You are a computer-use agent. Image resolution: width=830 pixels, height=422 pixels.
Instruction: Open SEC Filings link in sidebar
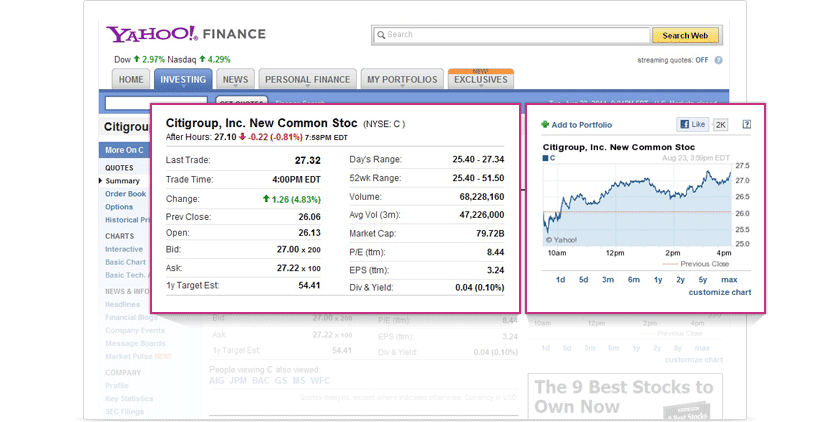[x=124, y=411]
